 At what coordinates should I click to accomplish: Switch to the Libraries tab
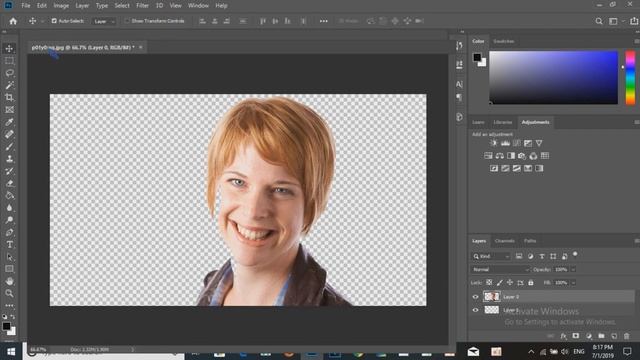point(502,122)
